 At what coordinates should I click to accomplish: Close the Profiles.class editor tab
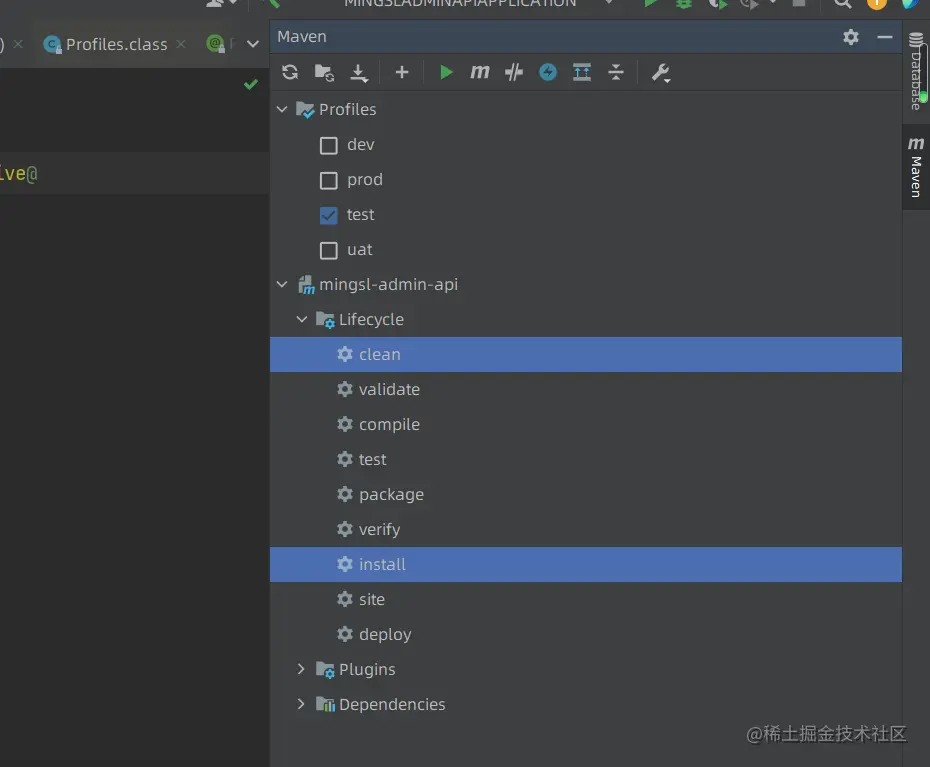[181, 44]
